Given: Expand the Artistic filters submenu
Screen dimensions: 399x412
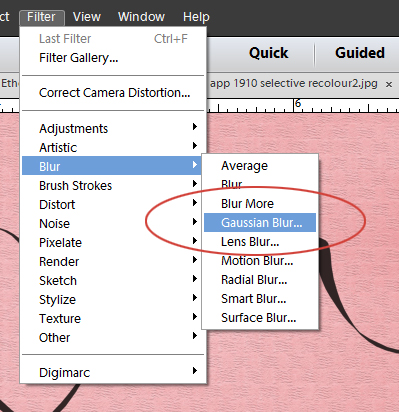Looking at the screenshot, I should pyautogui.click(x=113, y=147).
